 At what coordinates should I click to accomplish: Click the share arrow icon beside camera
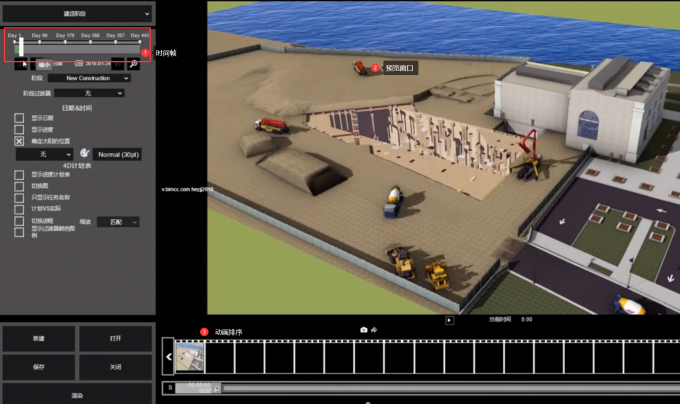click(374, 330)
